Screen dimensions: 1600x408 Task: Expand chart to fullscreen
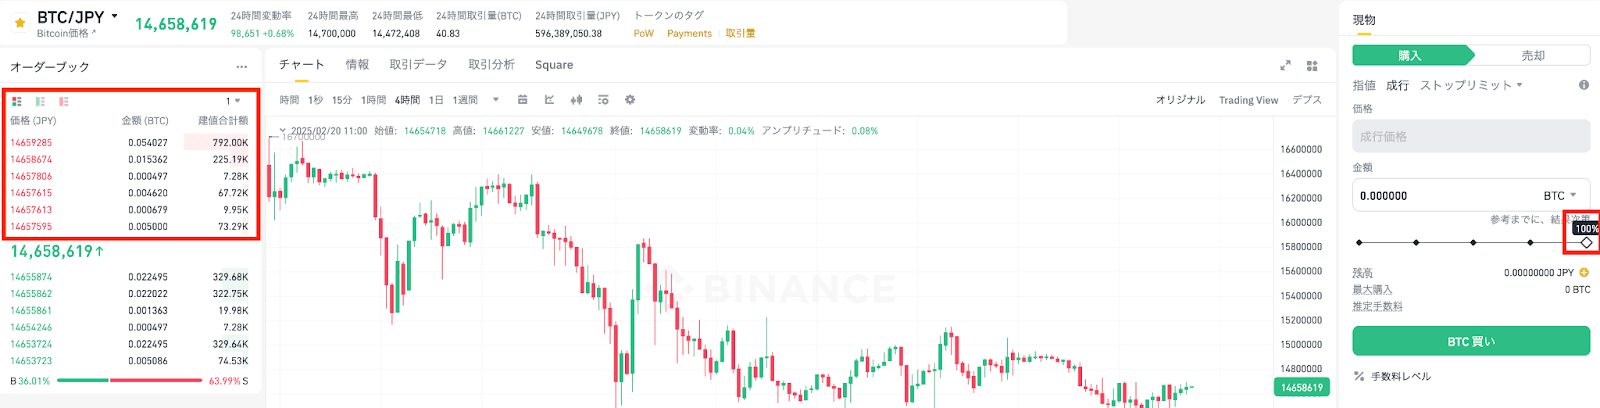(x=1285, y=66)
